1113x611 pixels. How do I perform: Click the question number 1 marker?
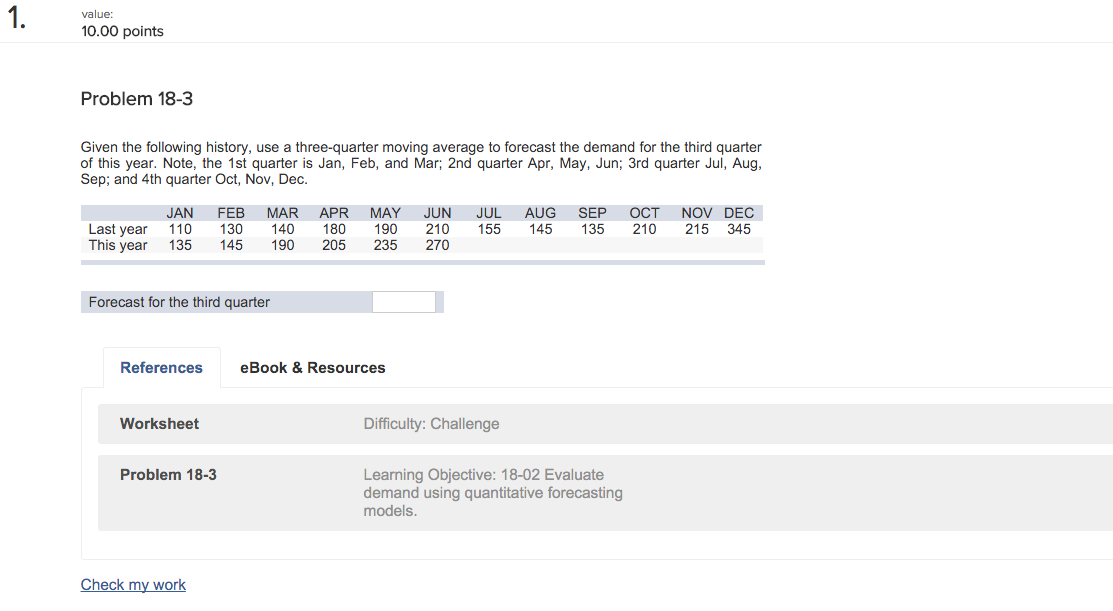click(x=16, y=18)
